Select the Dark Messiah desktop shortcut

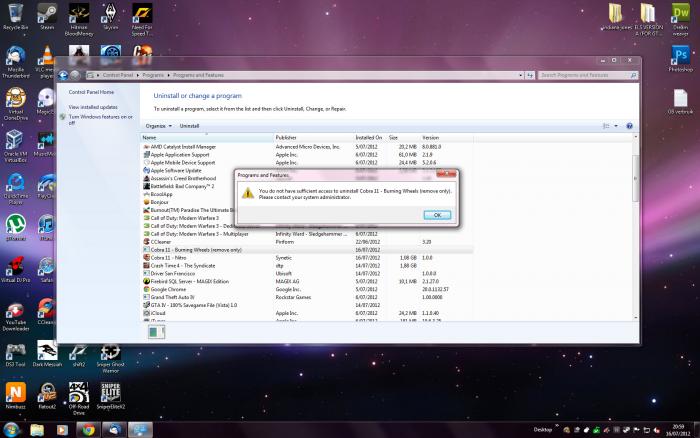pyautogui.click(x=47, y=354)
